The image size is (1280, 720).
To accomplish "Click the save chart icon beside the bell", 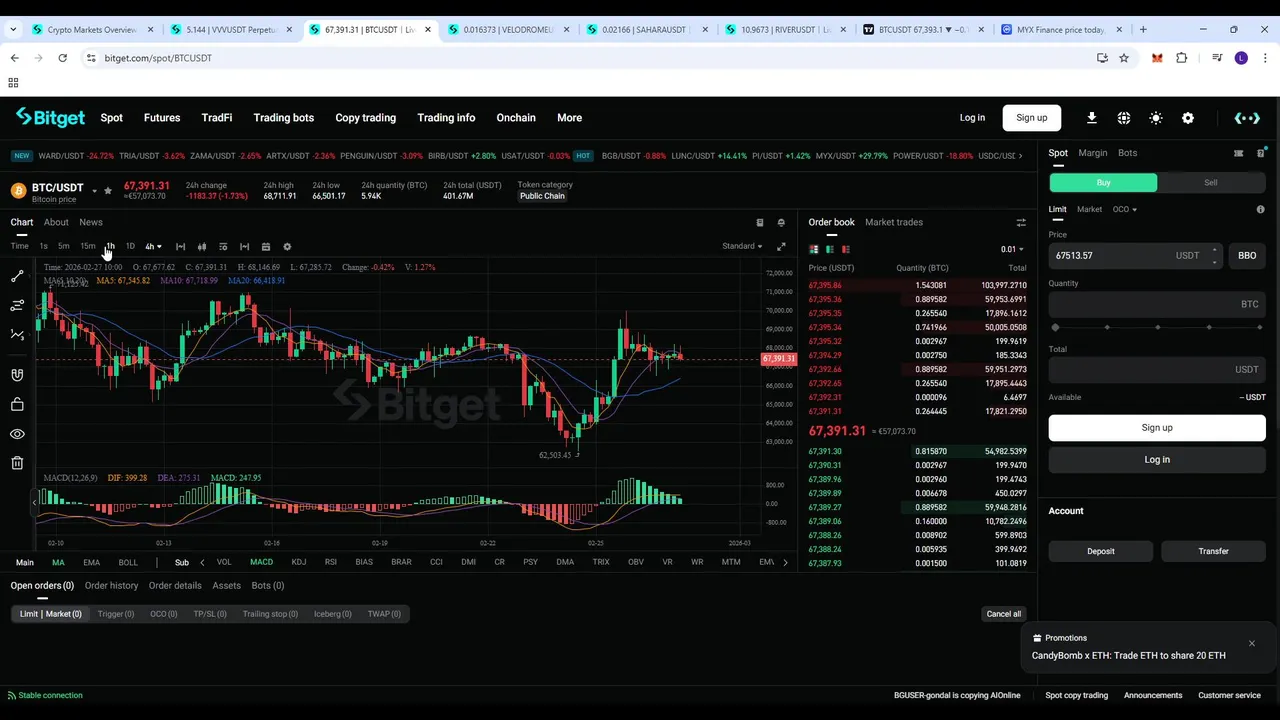I will click(760, 223).
